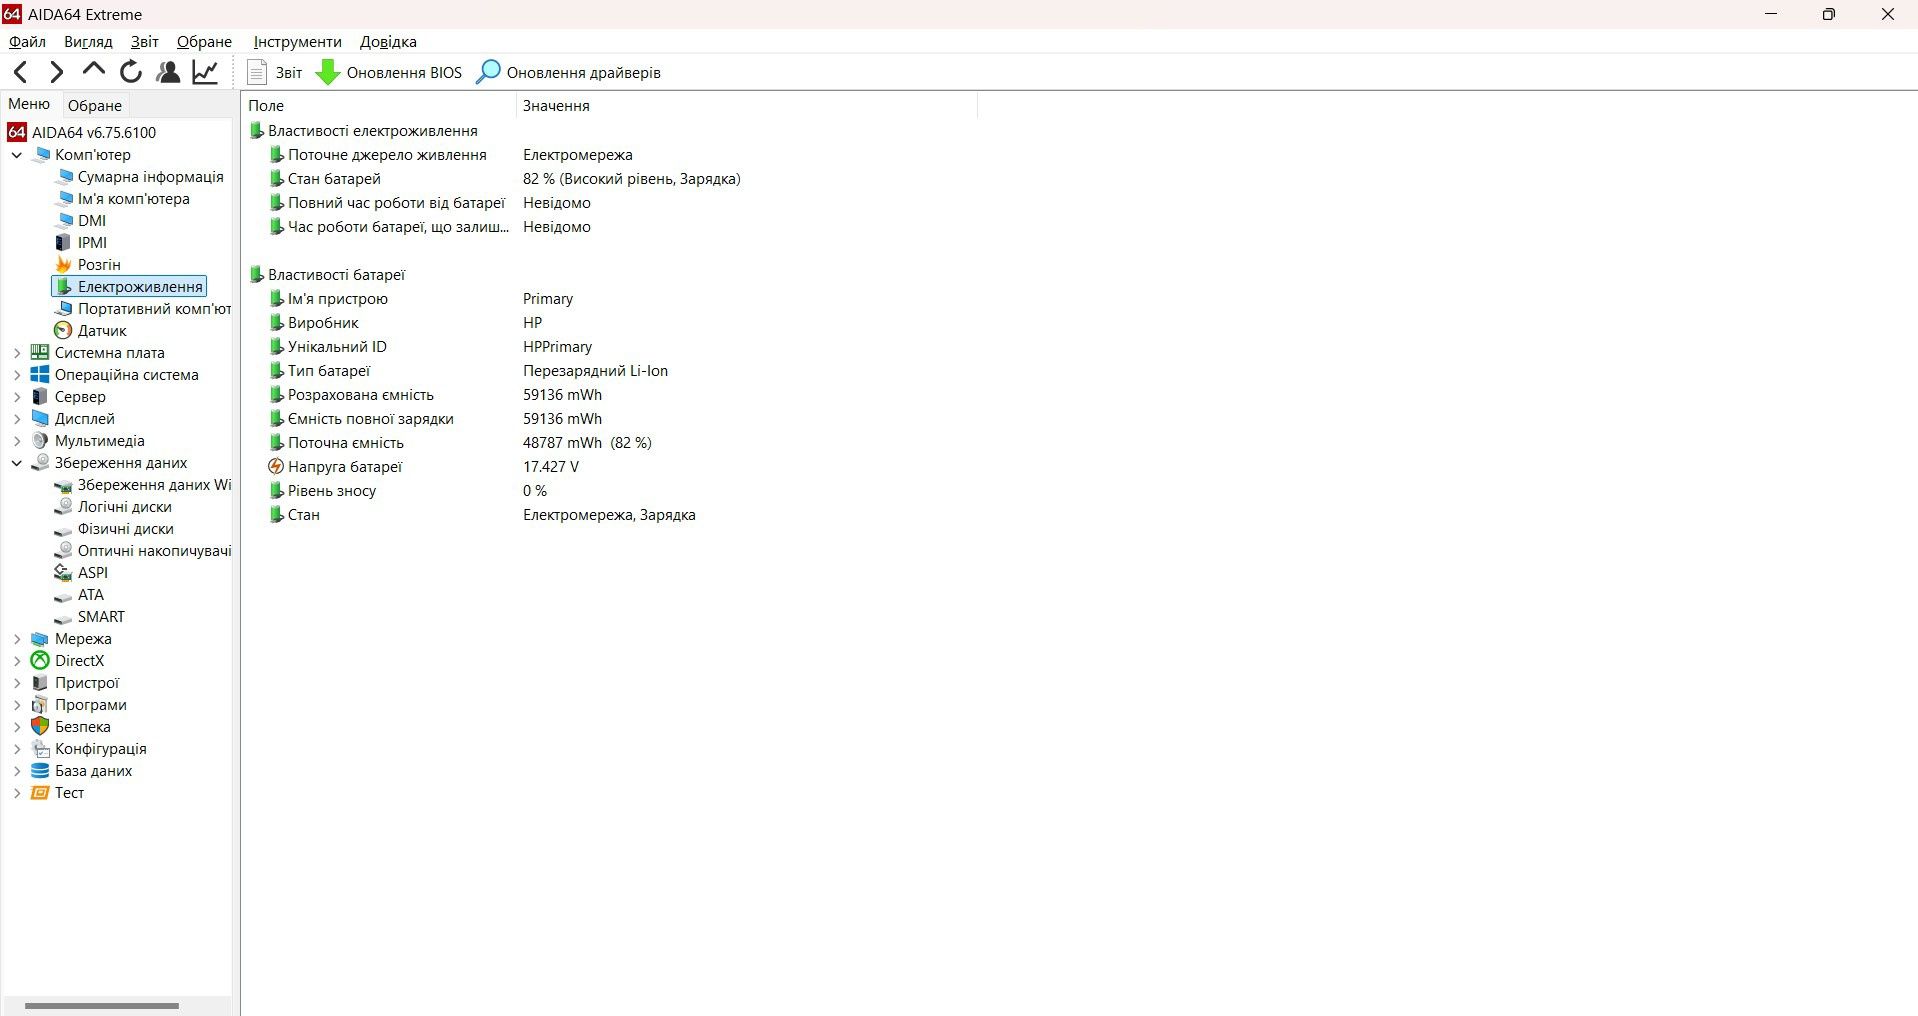Image resolution: width=1918 pixels, height=1016 pixels.
Task: Refresh the page with the circular arrow icon
Action: 131,72
